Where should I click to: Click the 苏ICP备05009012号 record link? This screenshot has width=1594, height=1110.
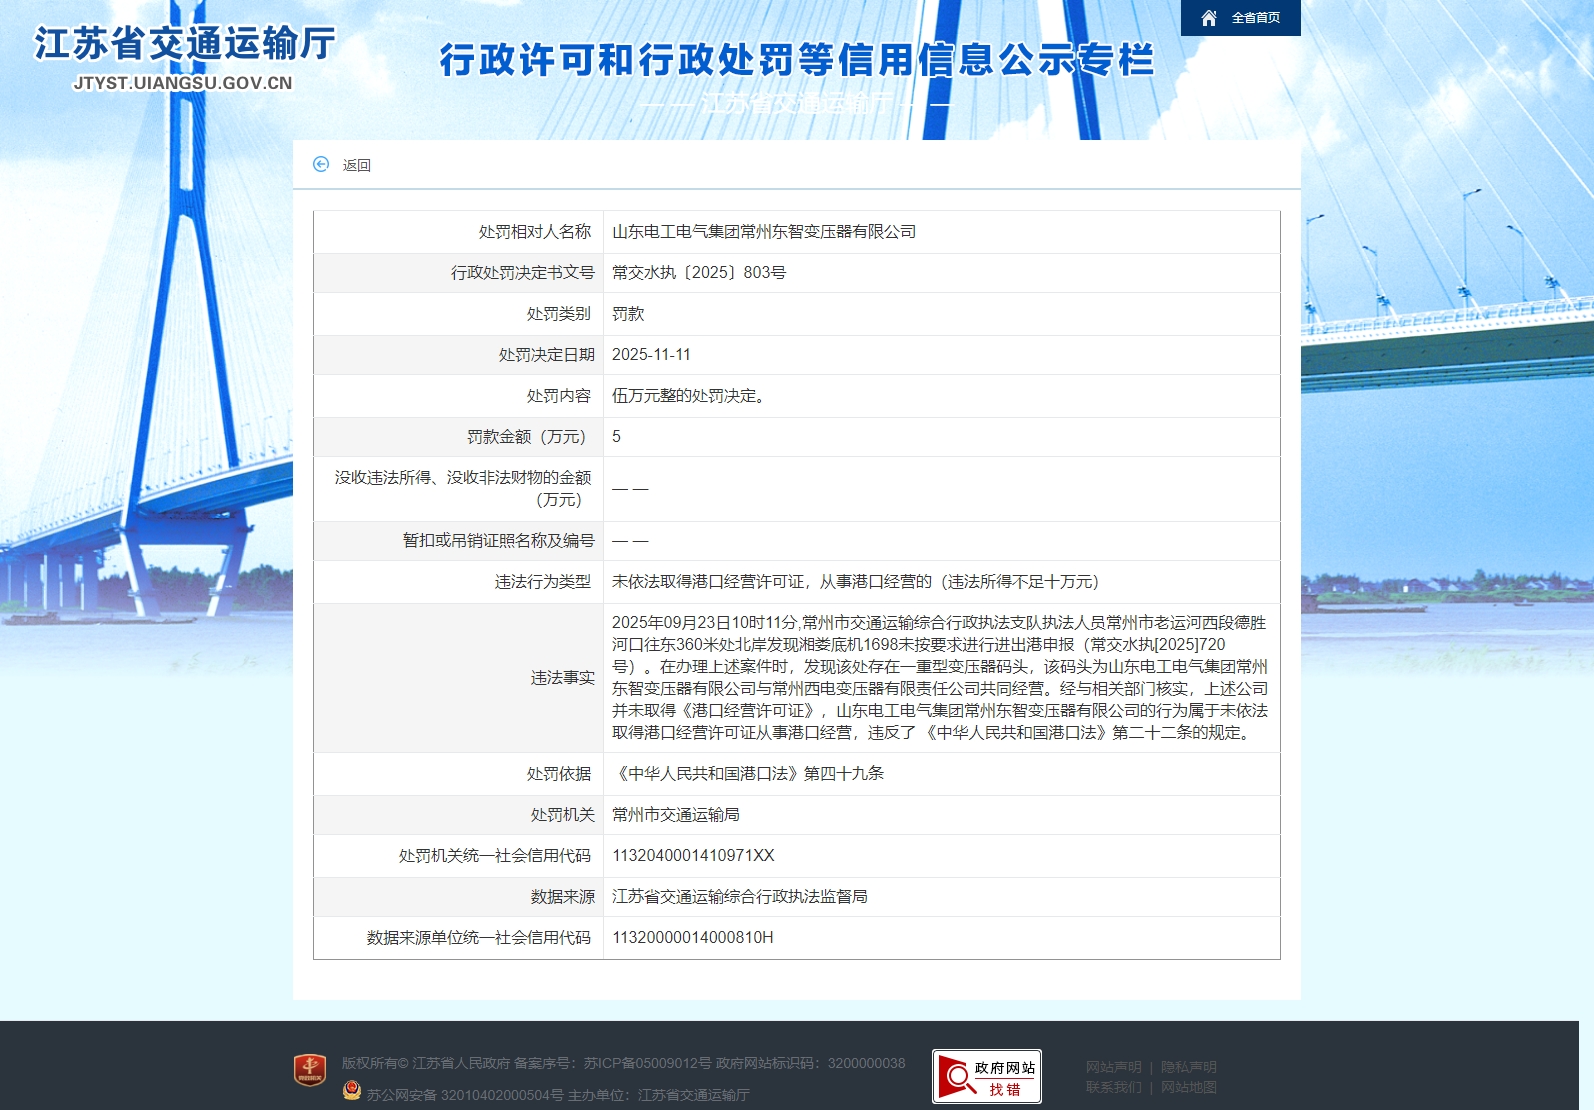tap(647, 1063)
